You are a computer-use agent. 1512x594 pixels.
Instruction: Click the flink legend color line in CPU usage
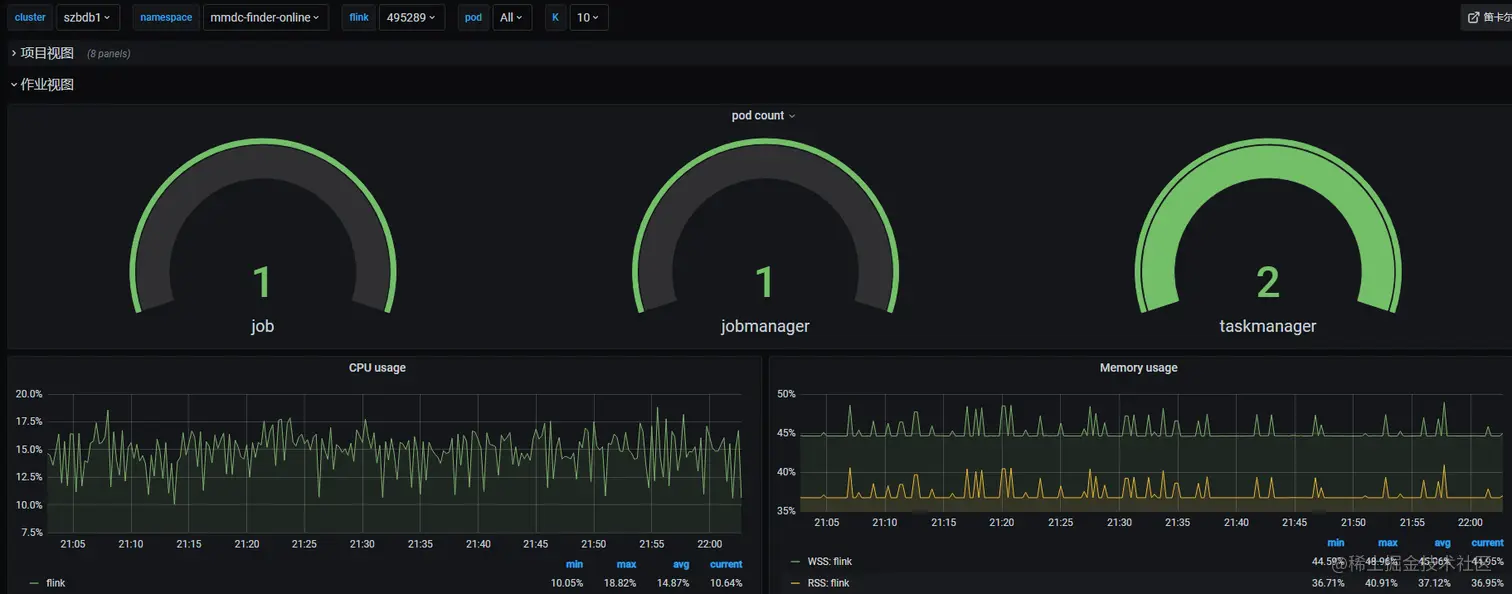(x=34, y=583)
